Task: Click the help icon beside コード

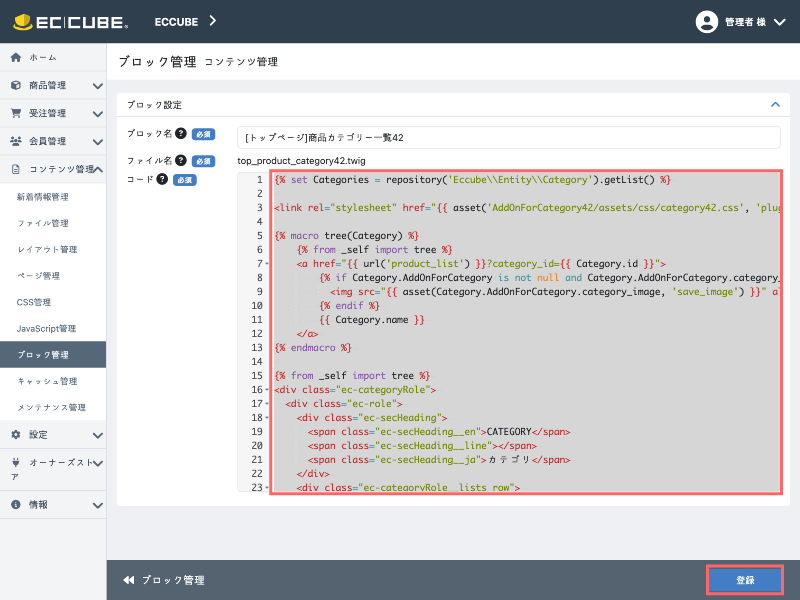Action: [162, 179]
